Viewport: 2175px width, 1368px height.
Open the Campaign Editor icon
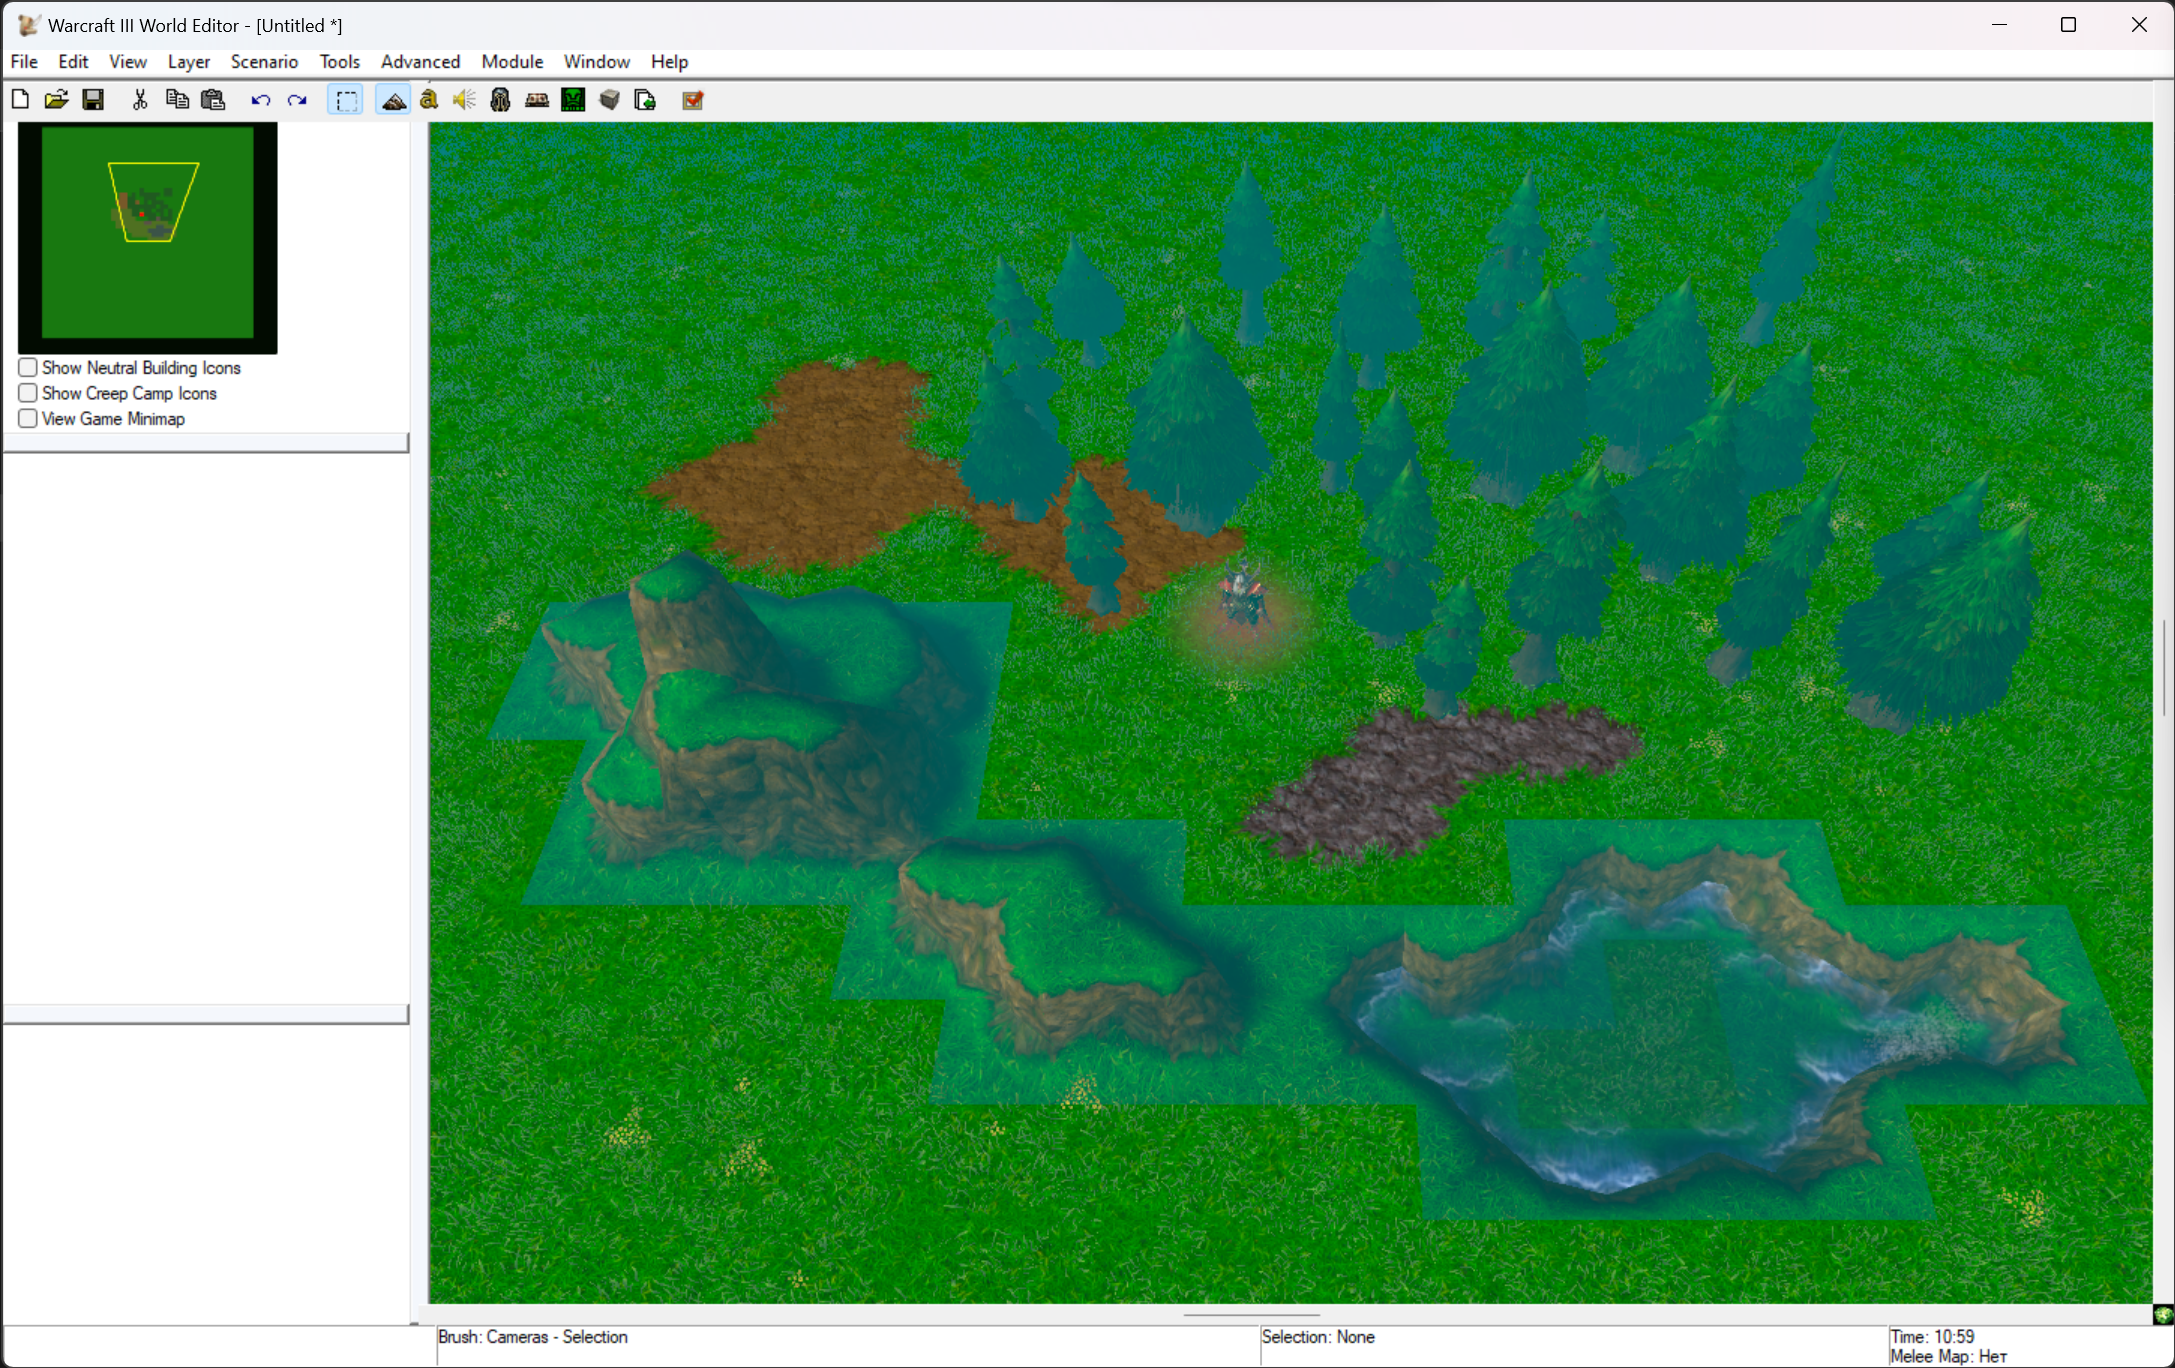pos(537,99)
